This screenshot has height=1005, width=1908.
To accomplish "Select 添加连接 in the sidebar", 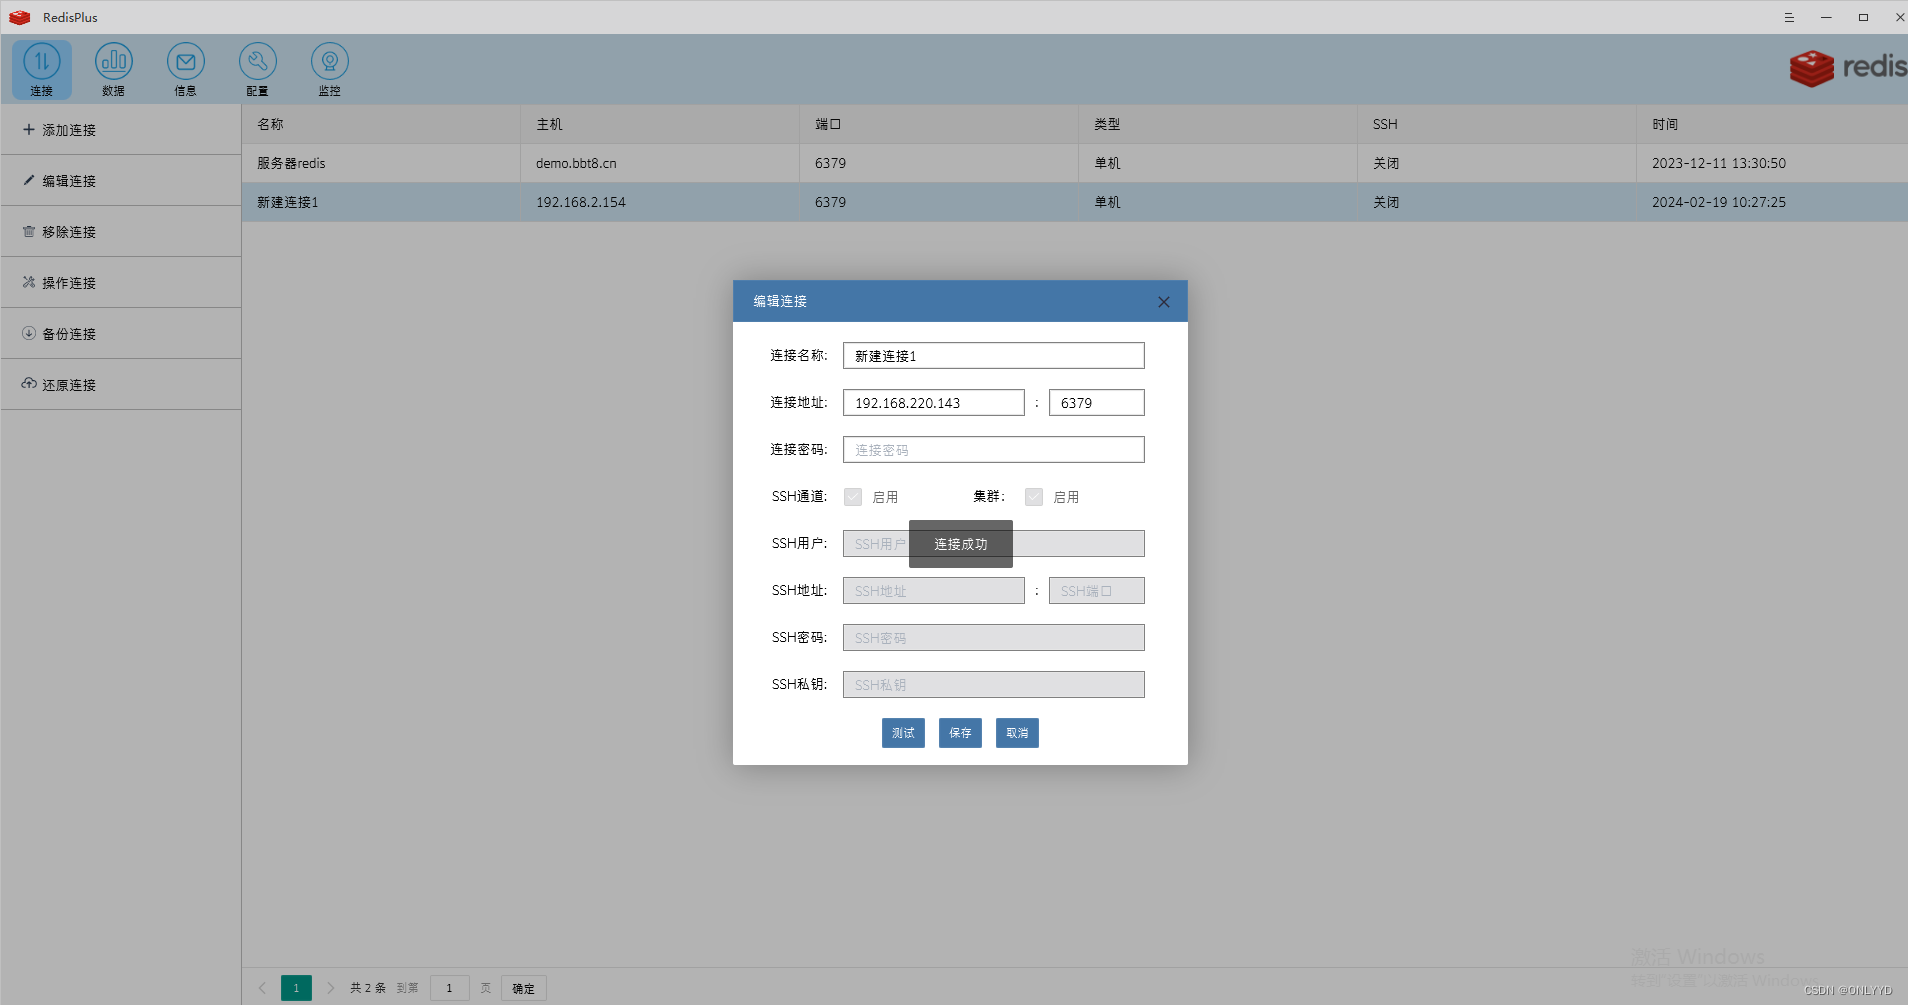I will tap(69, 130).
